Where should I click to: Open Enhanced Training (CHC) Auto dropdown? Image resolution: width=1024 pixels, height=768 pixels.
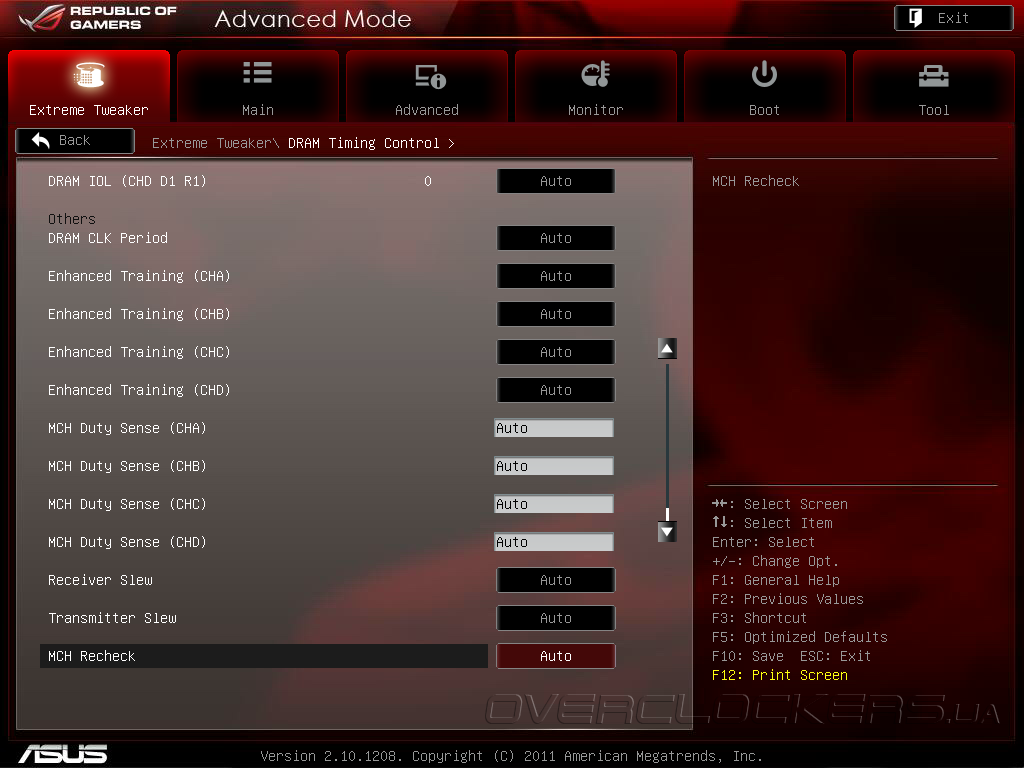click(556, 351)
